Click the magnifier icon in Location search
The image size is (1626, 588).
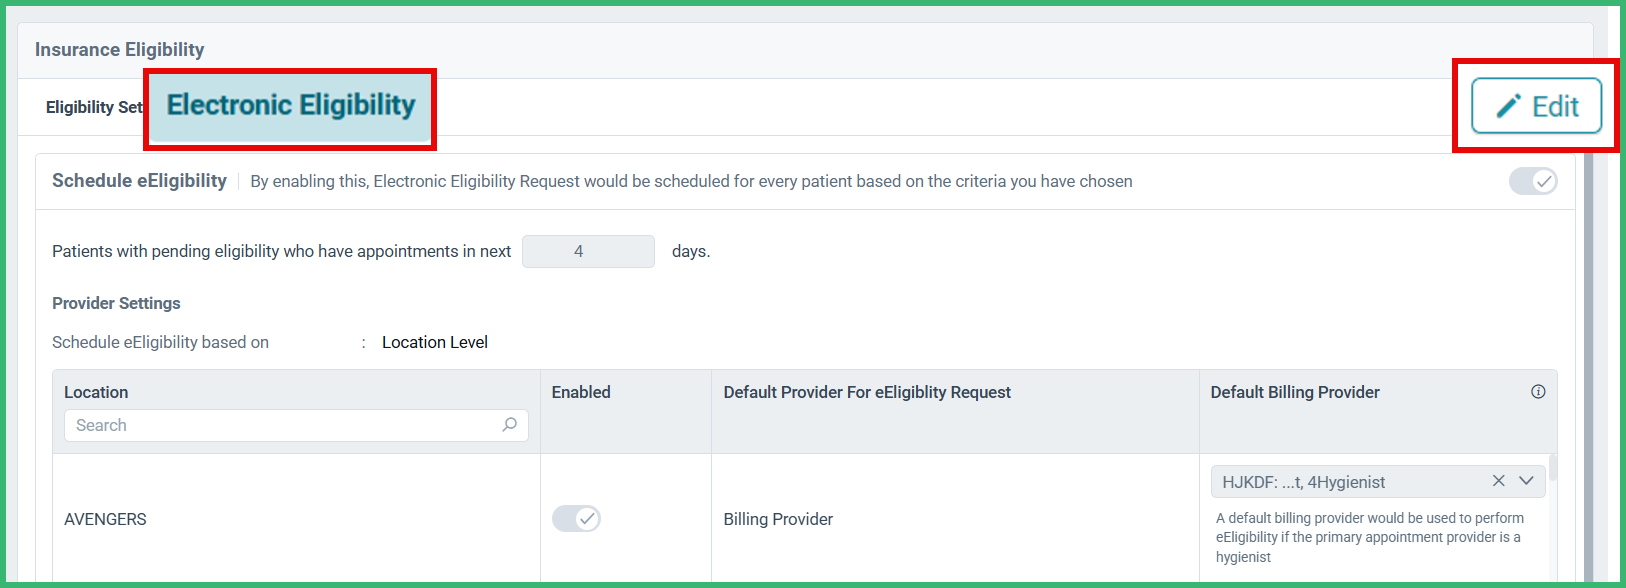point(510,425)
